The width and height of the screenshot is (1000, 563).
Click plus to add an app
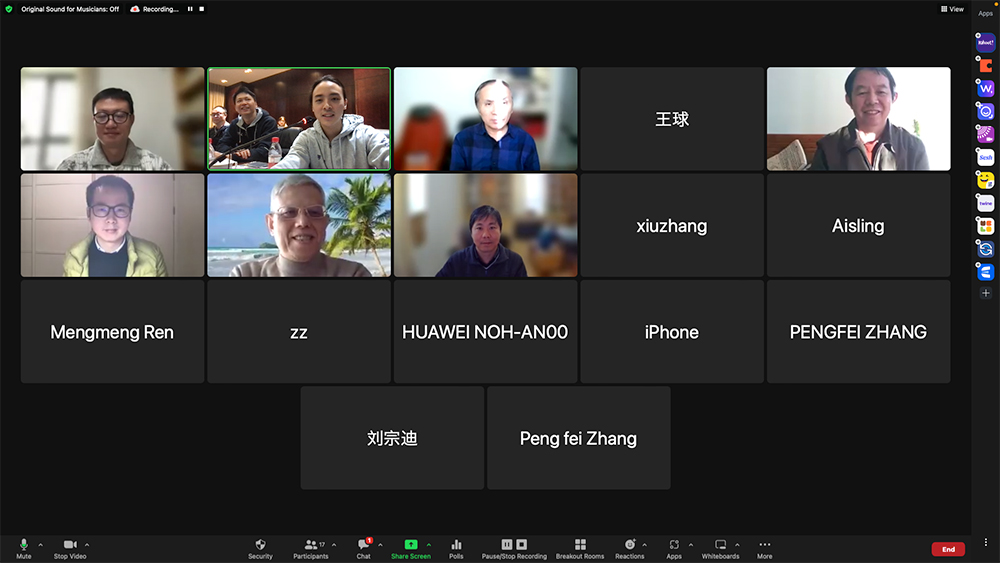pos(985,293)
